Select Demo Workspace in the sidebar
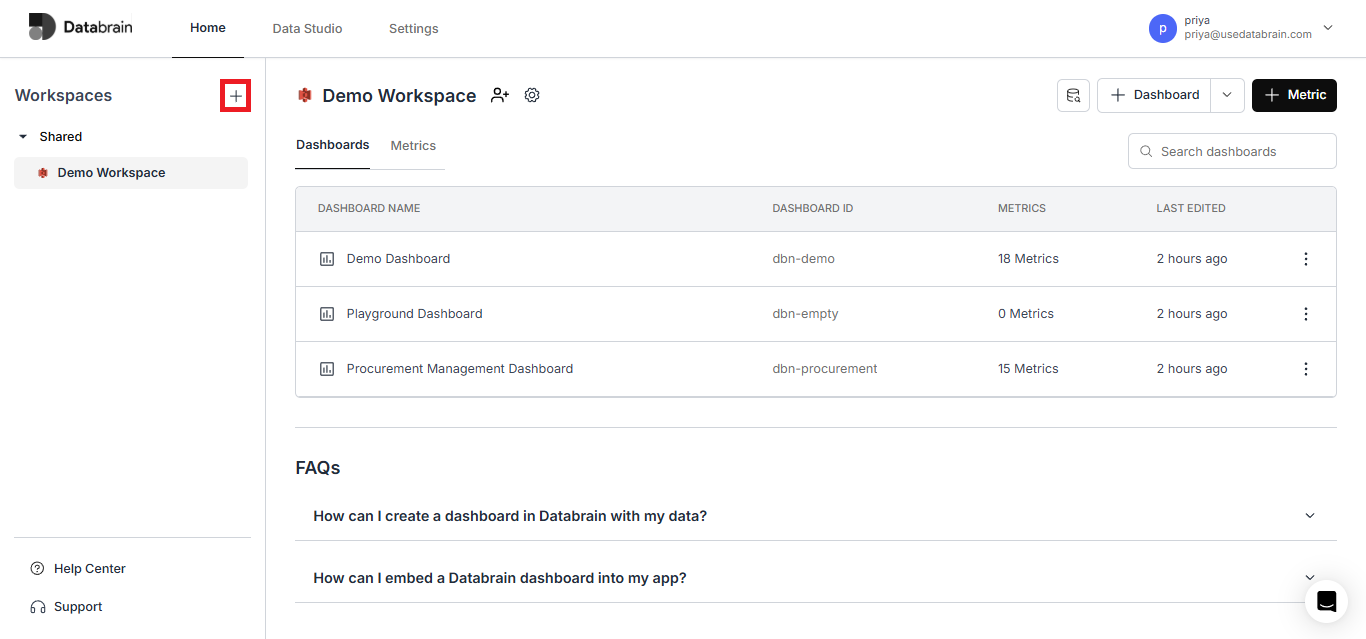The image size is (1366, 639). pyautogui.click(x=131, y=173)
